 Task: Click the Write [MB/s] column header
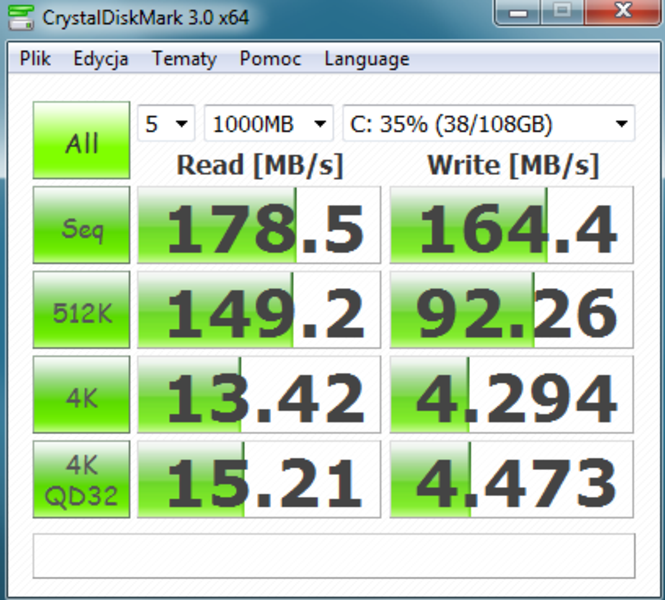pyautogui.click(x=513, y=165)
